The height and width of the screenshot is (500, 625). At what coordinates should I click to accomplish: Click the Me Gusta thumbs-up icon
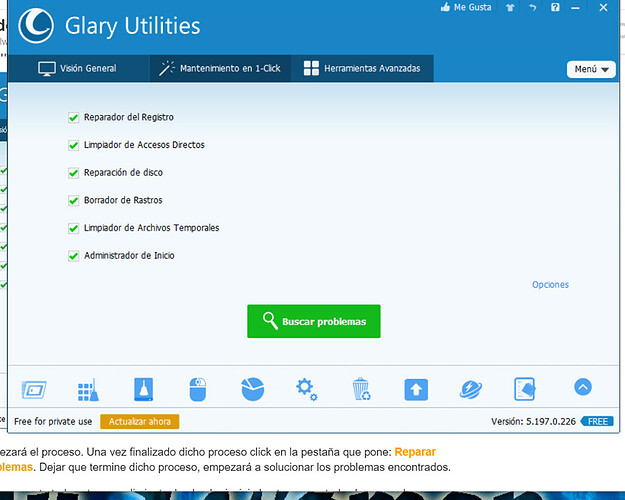pyautogui.click(x=445, y=7)
